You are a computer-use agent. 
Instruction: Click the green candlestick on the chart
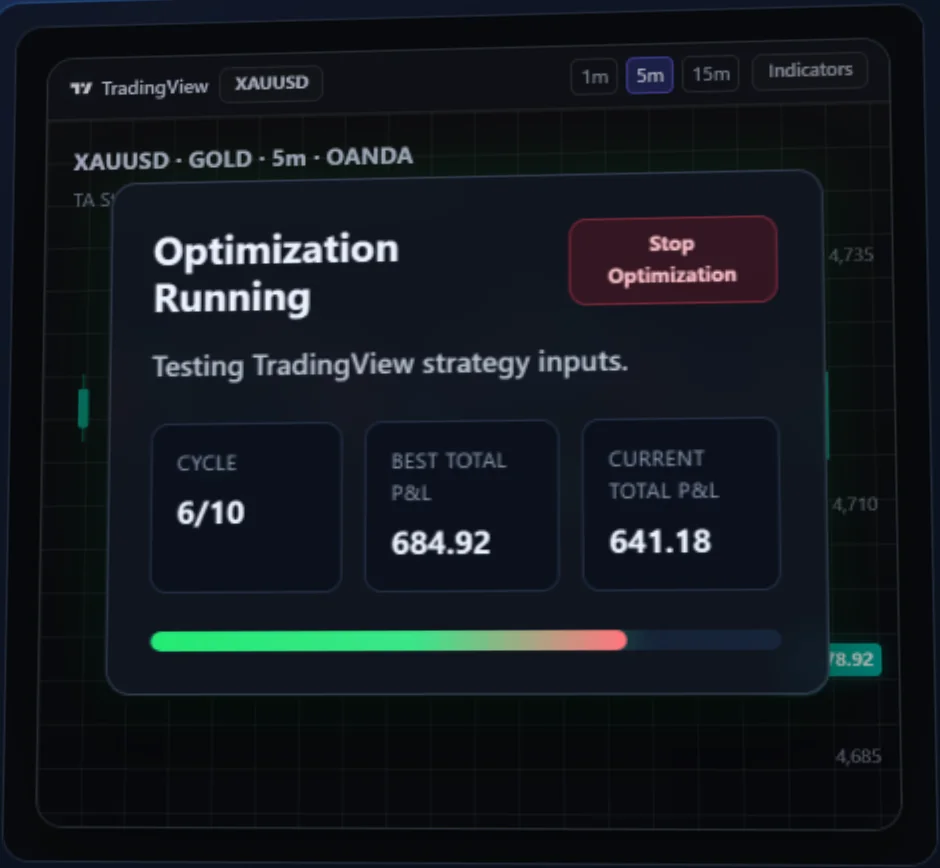(83, 408)
